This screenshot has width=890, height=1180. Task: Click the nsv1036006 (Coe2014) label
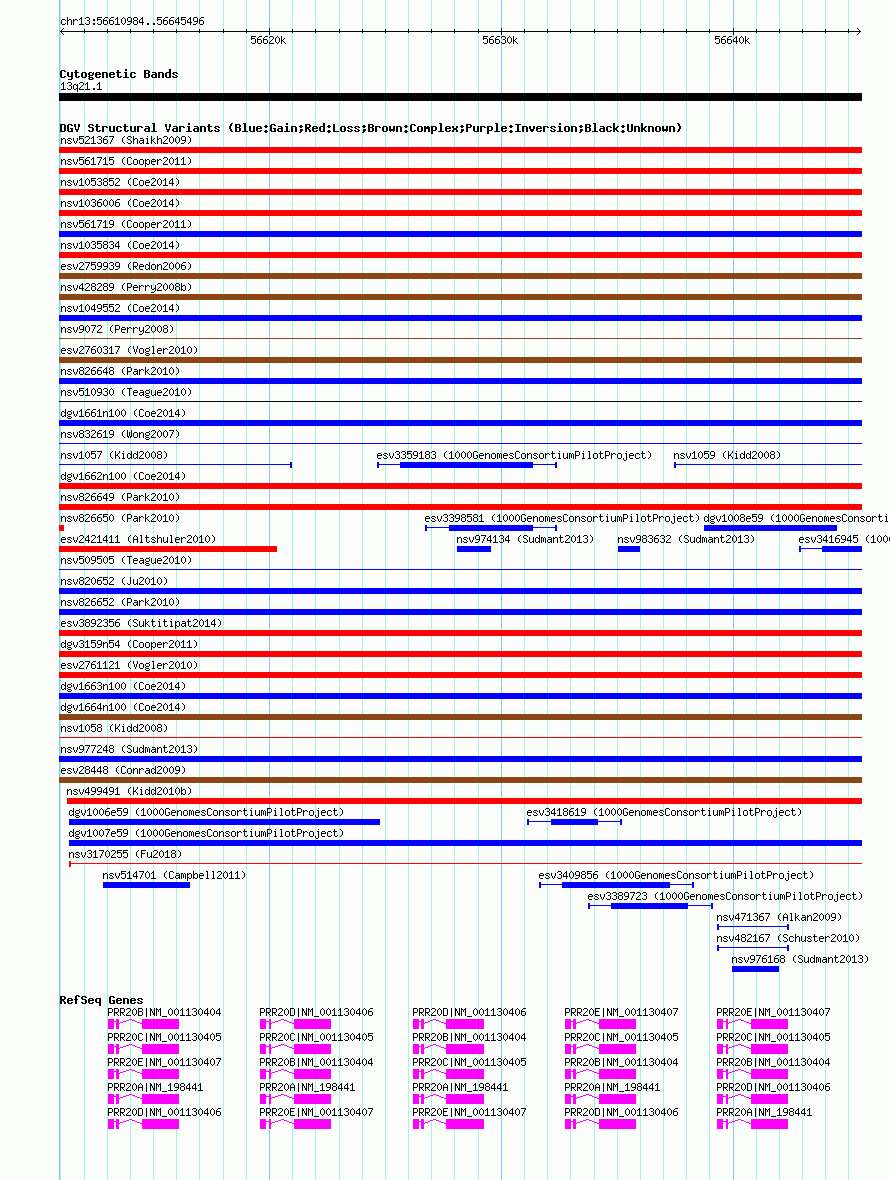pos(120,203)
